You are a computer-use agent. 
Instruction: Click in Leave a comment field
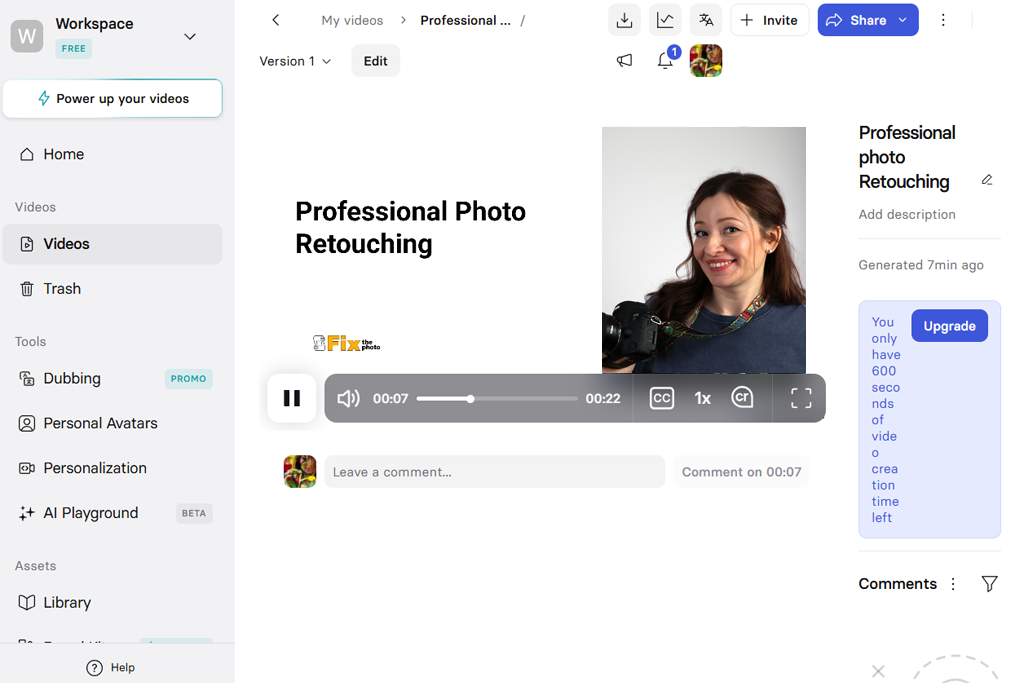click(x=494, y=472)
